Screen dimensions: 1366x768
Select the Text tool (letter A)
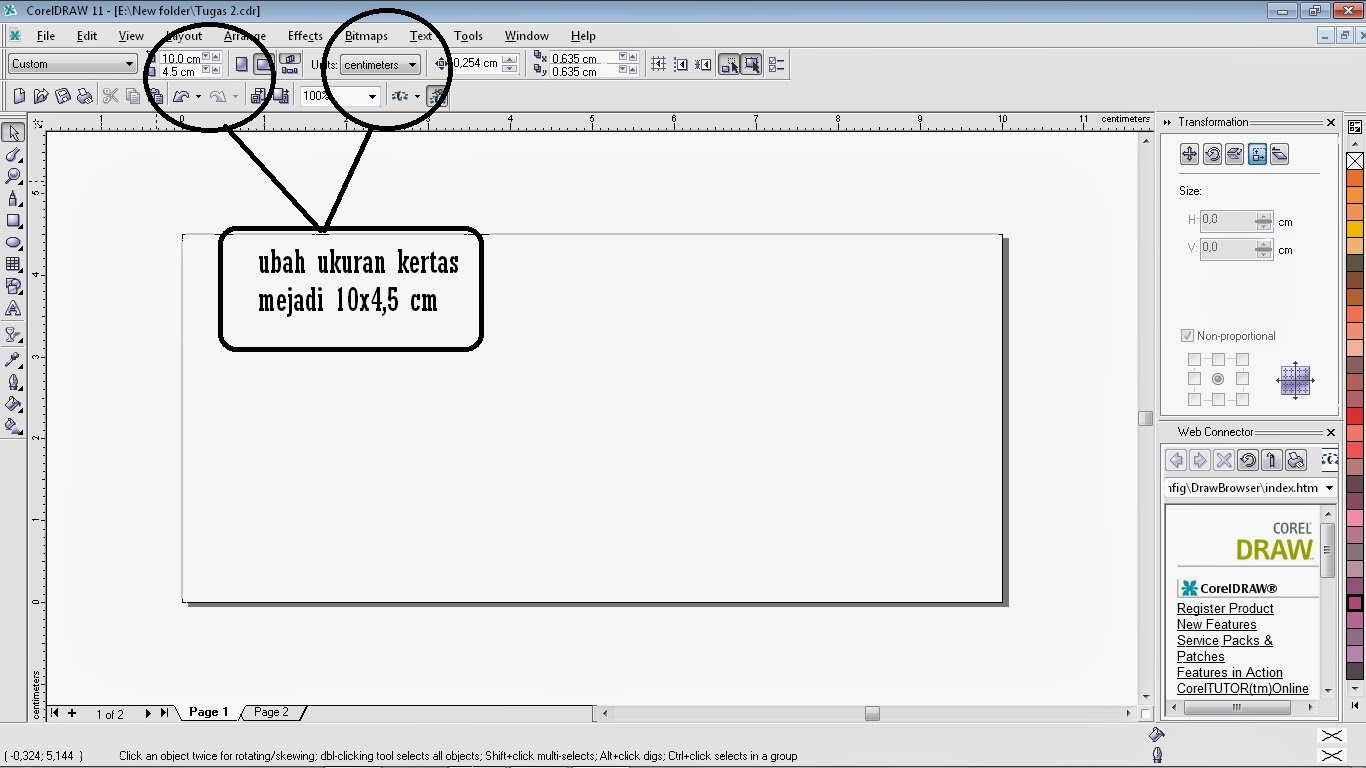13,309
